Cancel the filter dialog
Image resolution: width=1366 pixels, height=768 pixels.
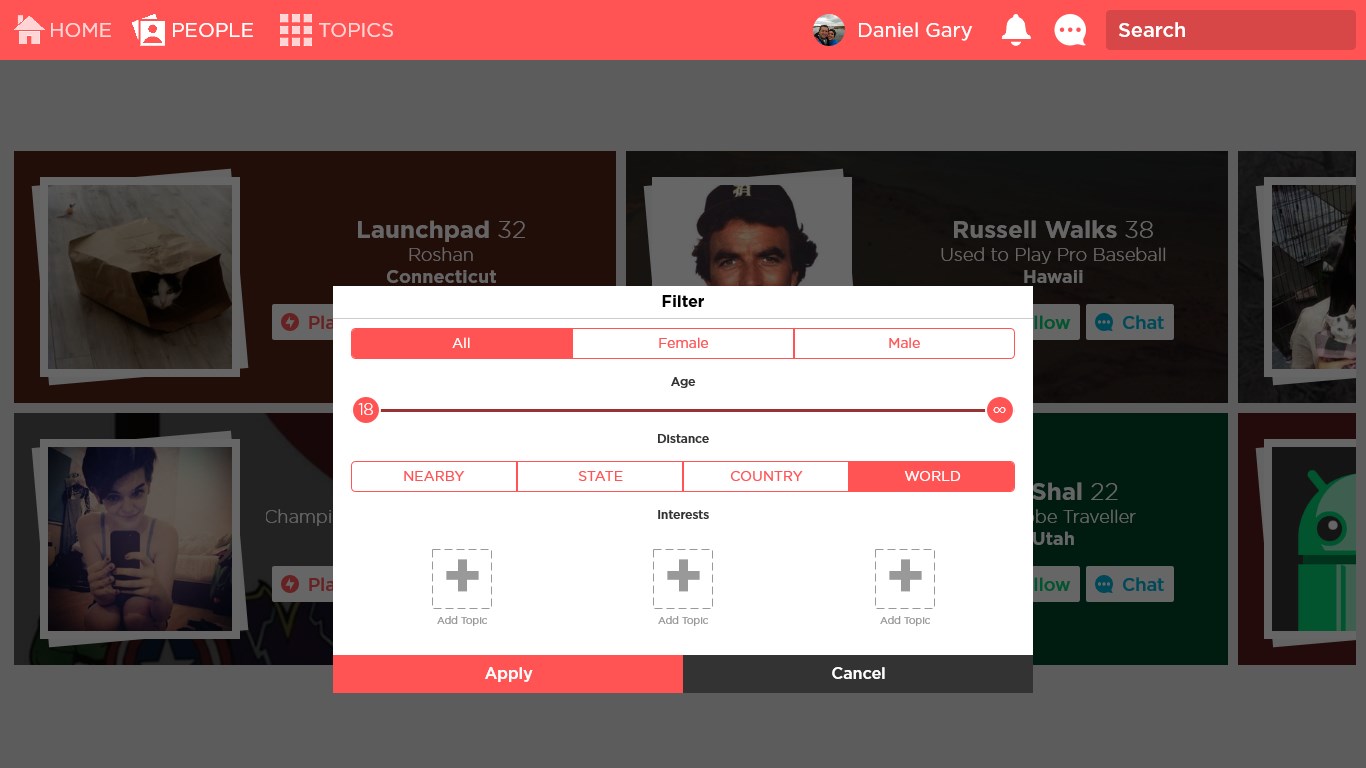[858, 674]
